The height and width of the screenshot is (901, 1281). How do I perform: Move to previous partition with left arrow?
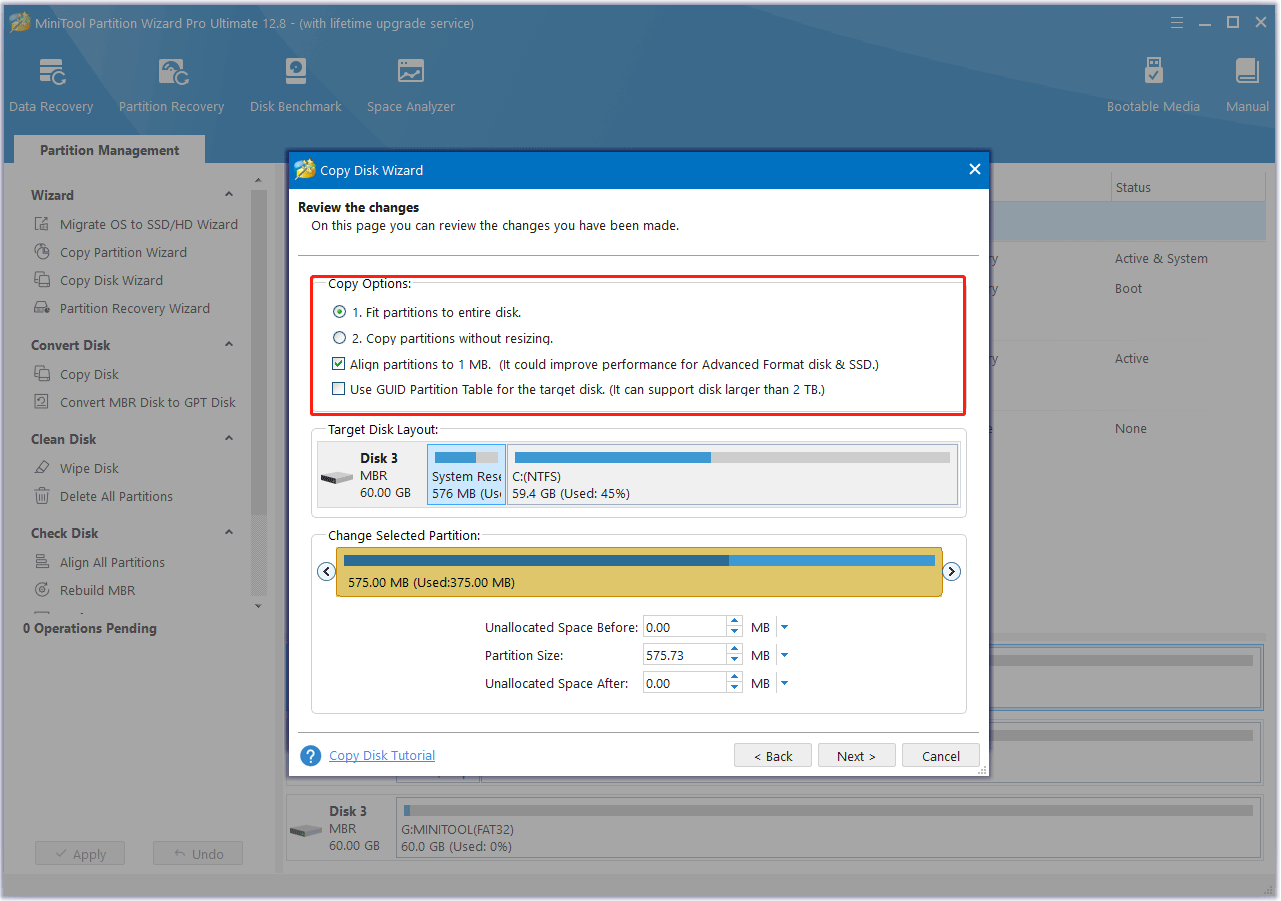click(326, 571)
